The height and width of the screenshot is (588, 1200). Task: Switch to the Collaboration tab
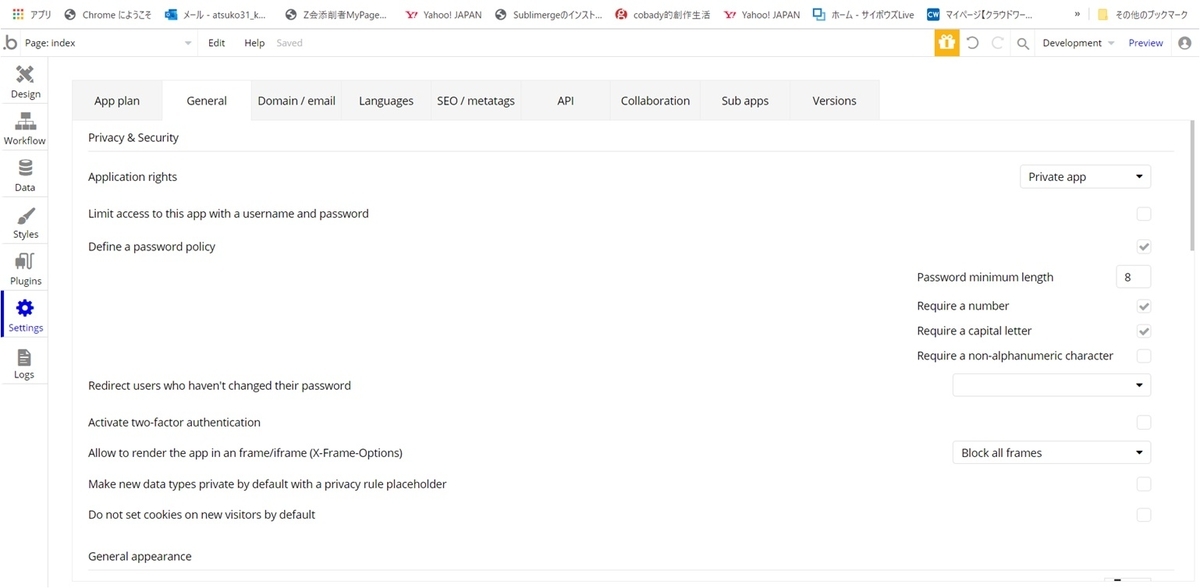(655, 101)
